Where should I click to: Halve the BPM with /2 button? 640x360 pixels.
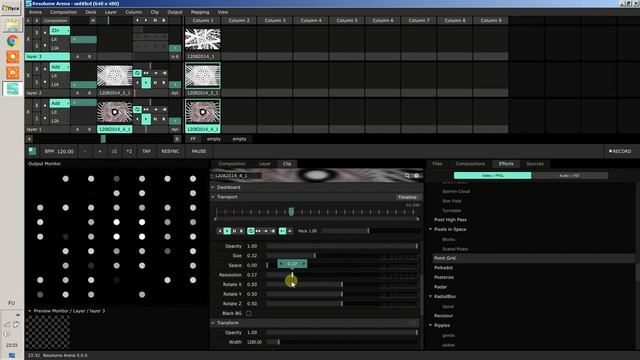114,151
